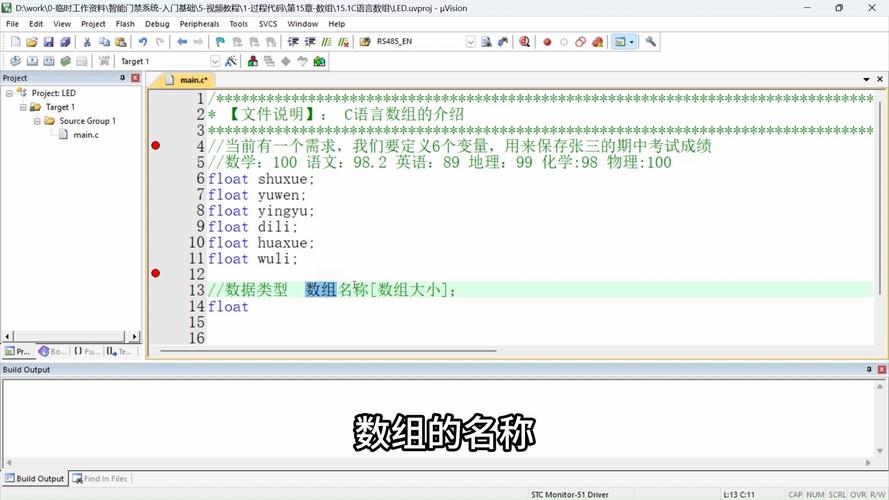Click the Batch Build icon
889x500 pixels.
[x=65, y=61]
